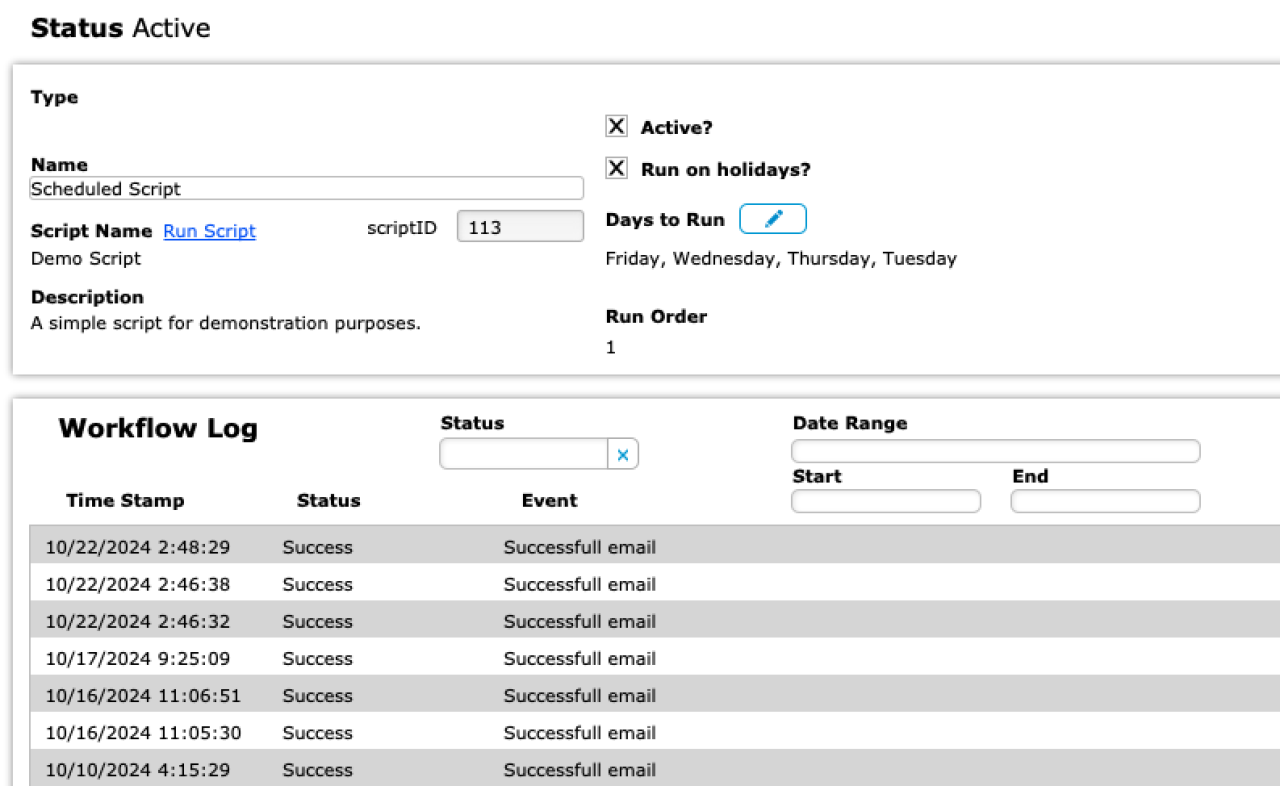Select the log row 10/17/2024 9:25:09

pos(655,658)
